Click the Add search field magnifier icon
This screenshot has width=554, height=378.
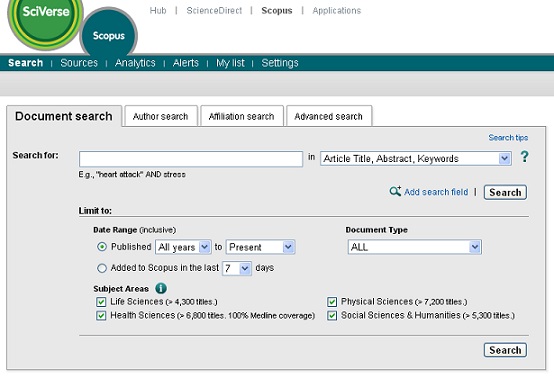(x=395, y=191)
